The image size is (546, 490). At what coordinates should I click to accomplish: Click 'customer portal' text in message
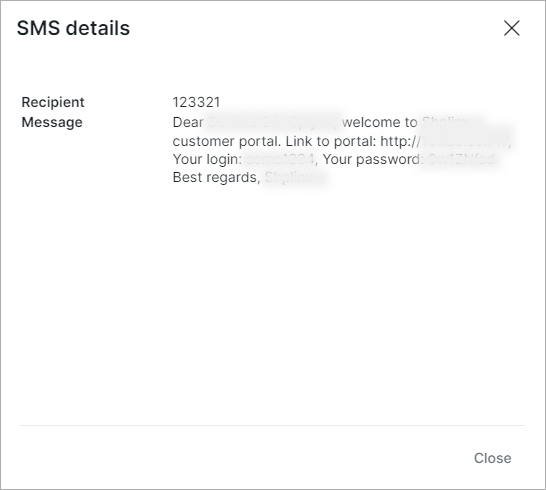(226, 141)
